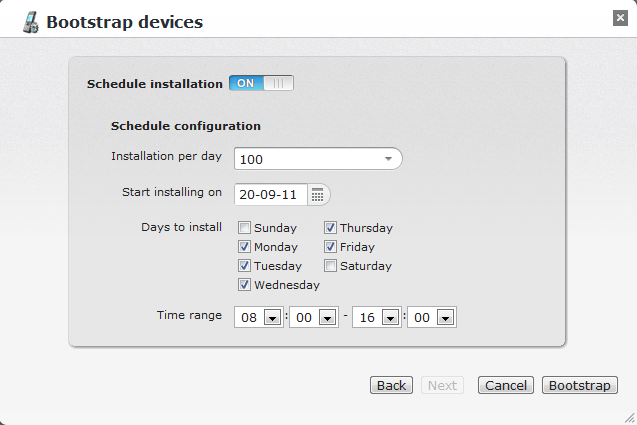Turn off the Schedule installation switch
This screenshot has width=637, height=425.
coord(261,83)
